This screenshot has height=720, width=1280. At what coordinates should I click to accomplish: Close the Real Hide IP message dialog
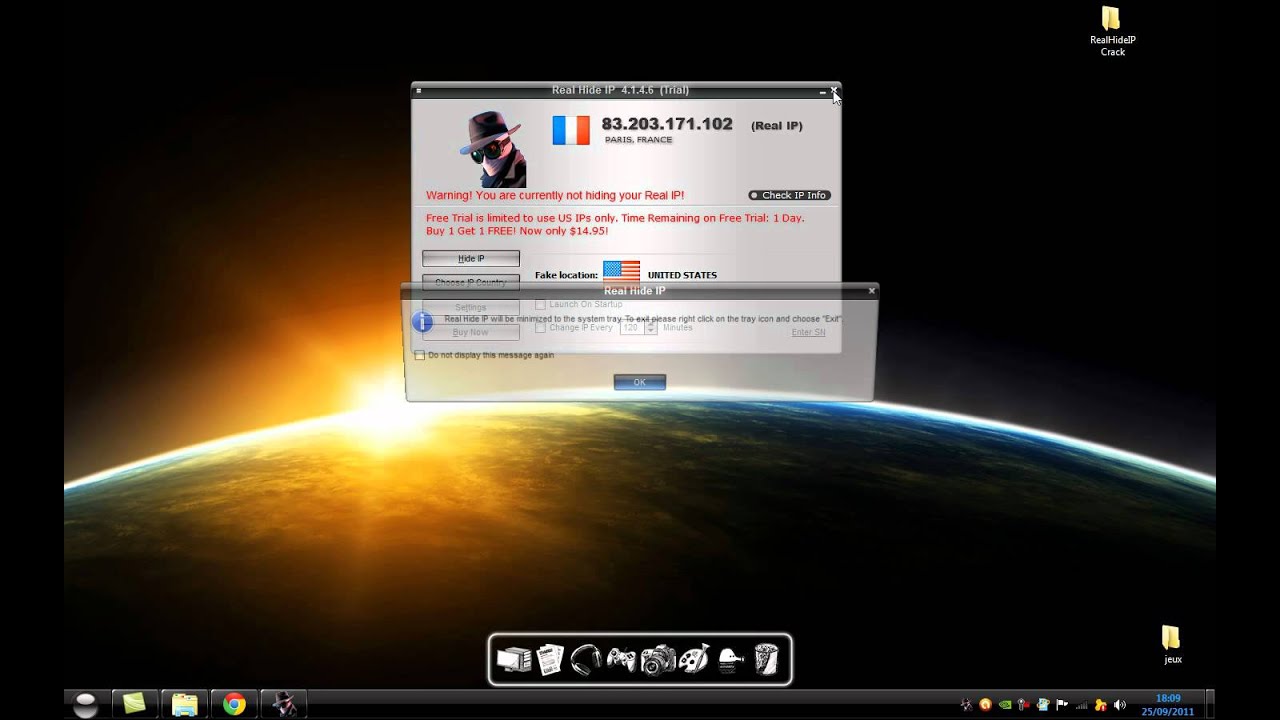point(871,291)
